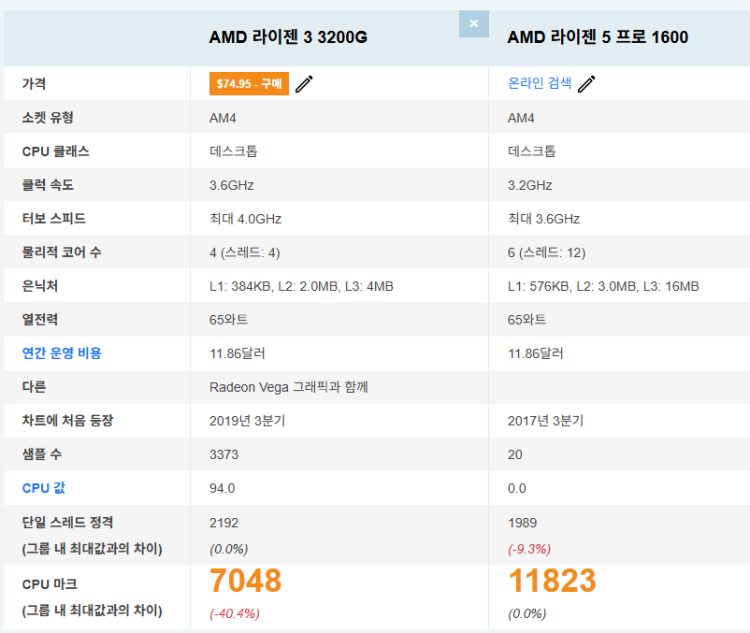Click the $74.95 buy button for Ryzen 3 3200G
This screenshot has width=750, height=633.
coord(249,84)
